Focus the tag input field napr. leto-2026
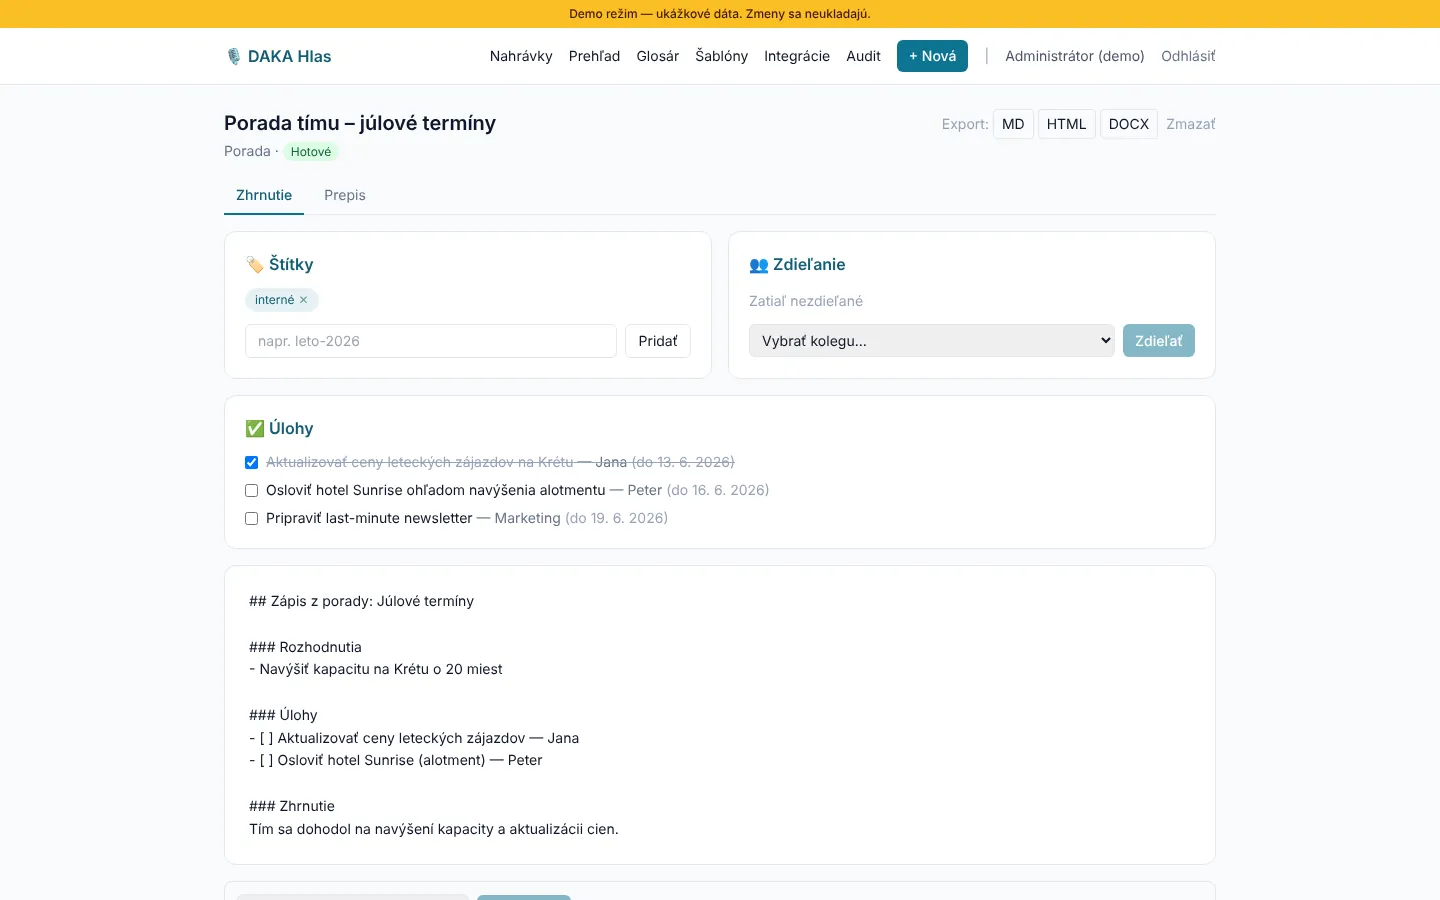The width and height of the screenshot is (1440, 900). click(x=431, y=341)
